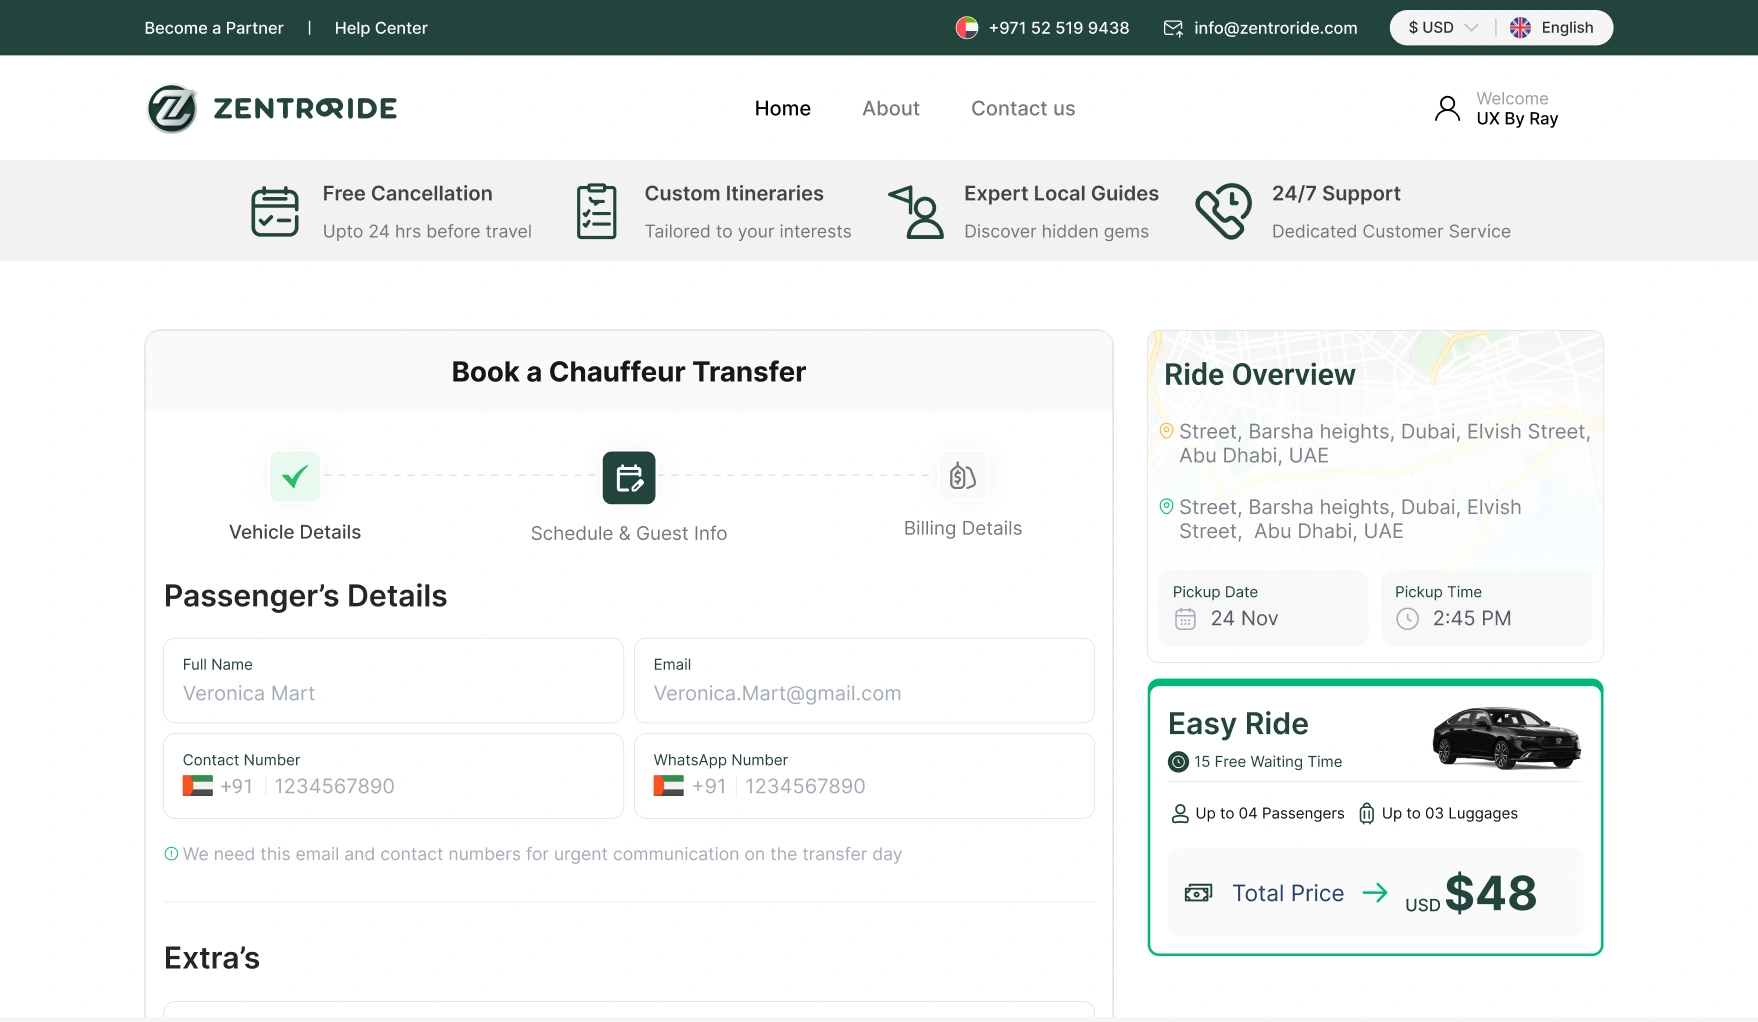Click the pickup location pin icon in Ride Overview
Image resolution: width=1758 pixels, height=1022 pixels.
pos(1166,431)
